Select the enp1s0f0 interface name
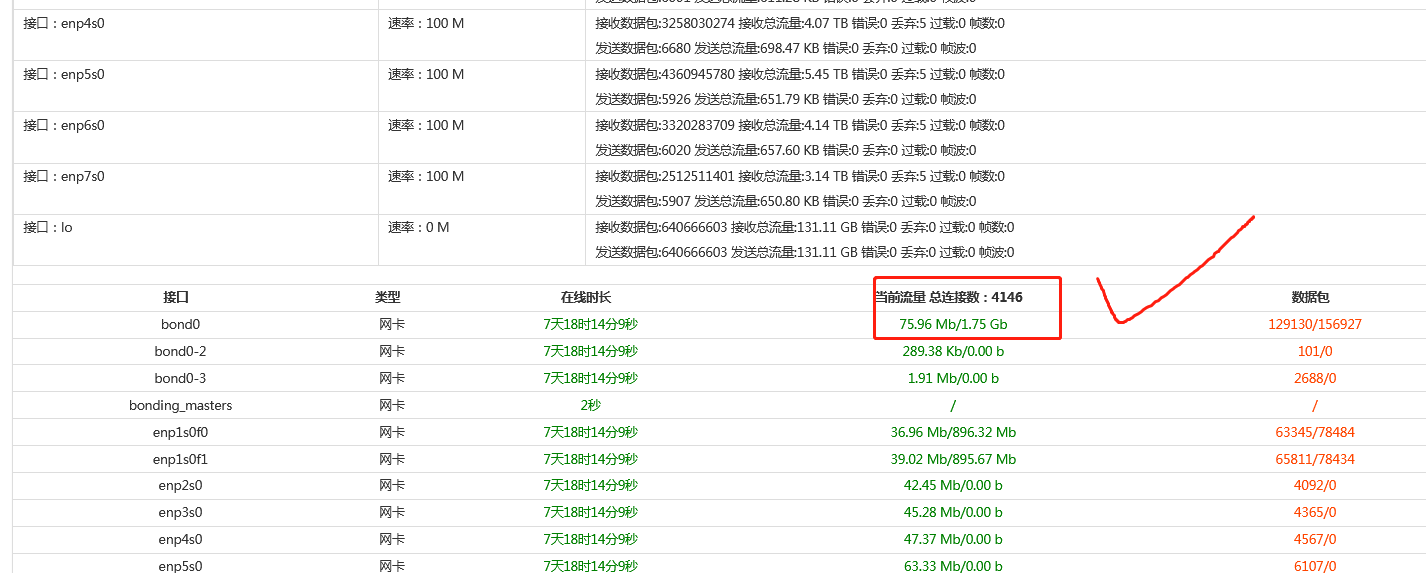Screen dimensions: 1426x580 (x=180, y=433)
